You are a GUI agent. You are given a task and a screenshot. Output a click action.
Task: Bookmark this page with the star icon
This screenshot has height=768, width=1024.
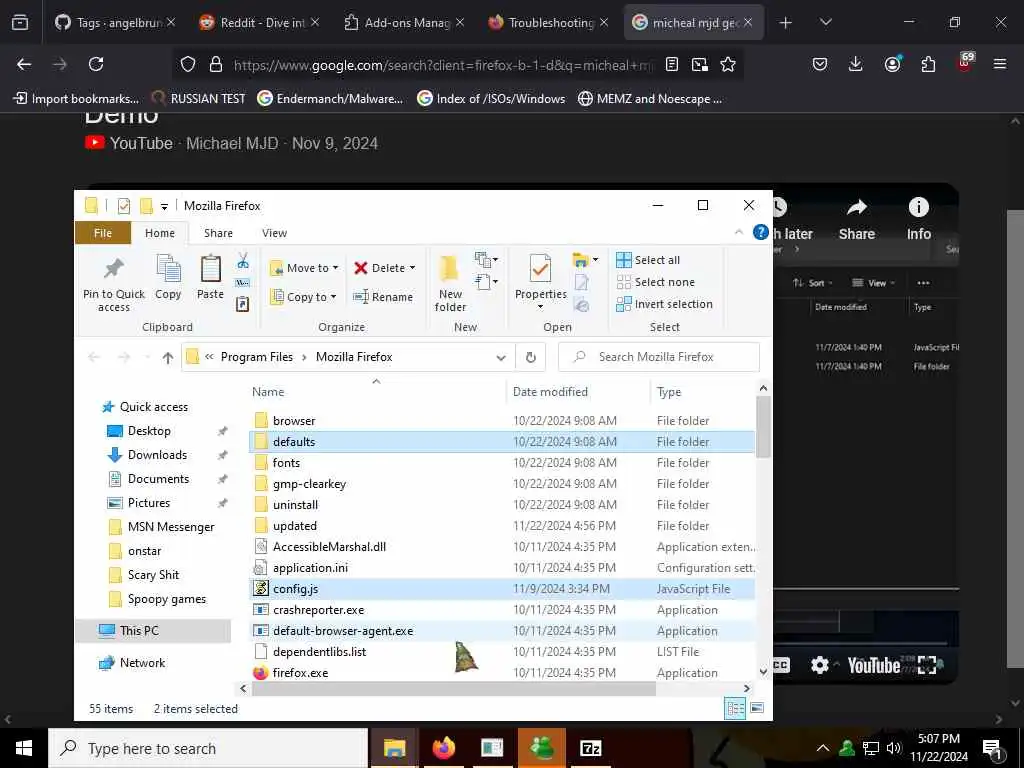pyautogui.click(x=728, y=64)
